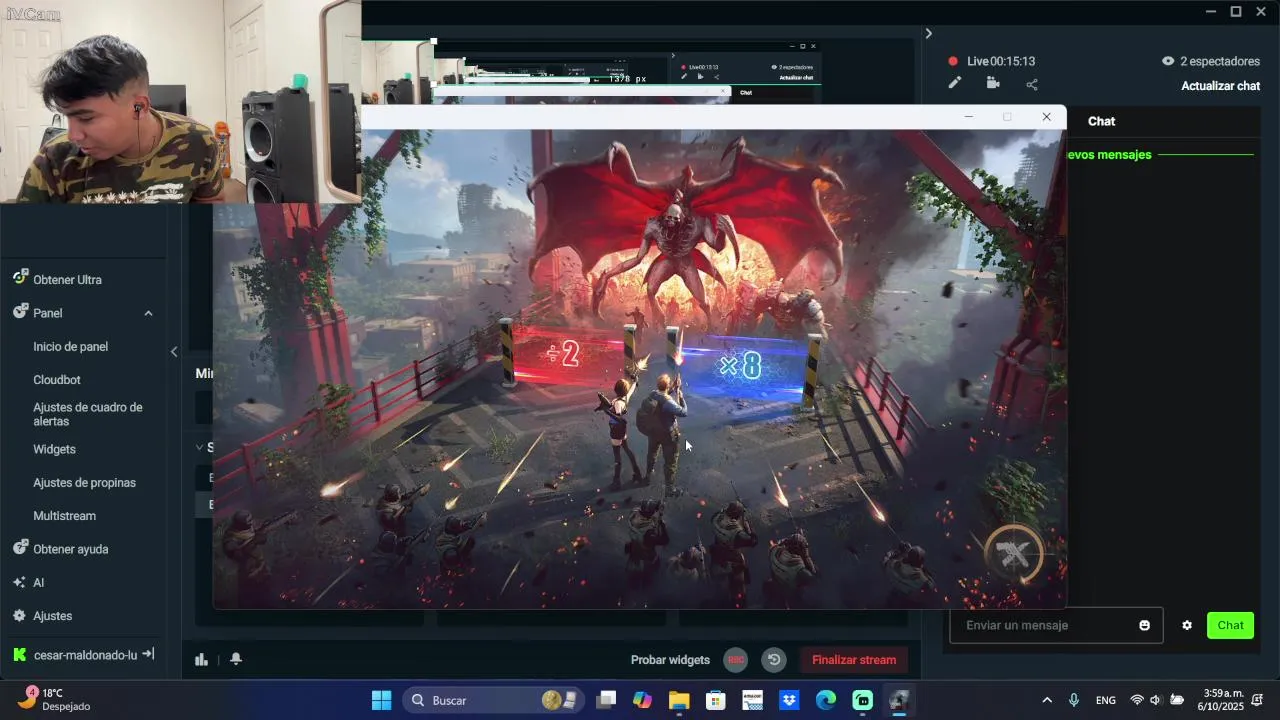Open File Explorer from taskbar

[679, 700]
